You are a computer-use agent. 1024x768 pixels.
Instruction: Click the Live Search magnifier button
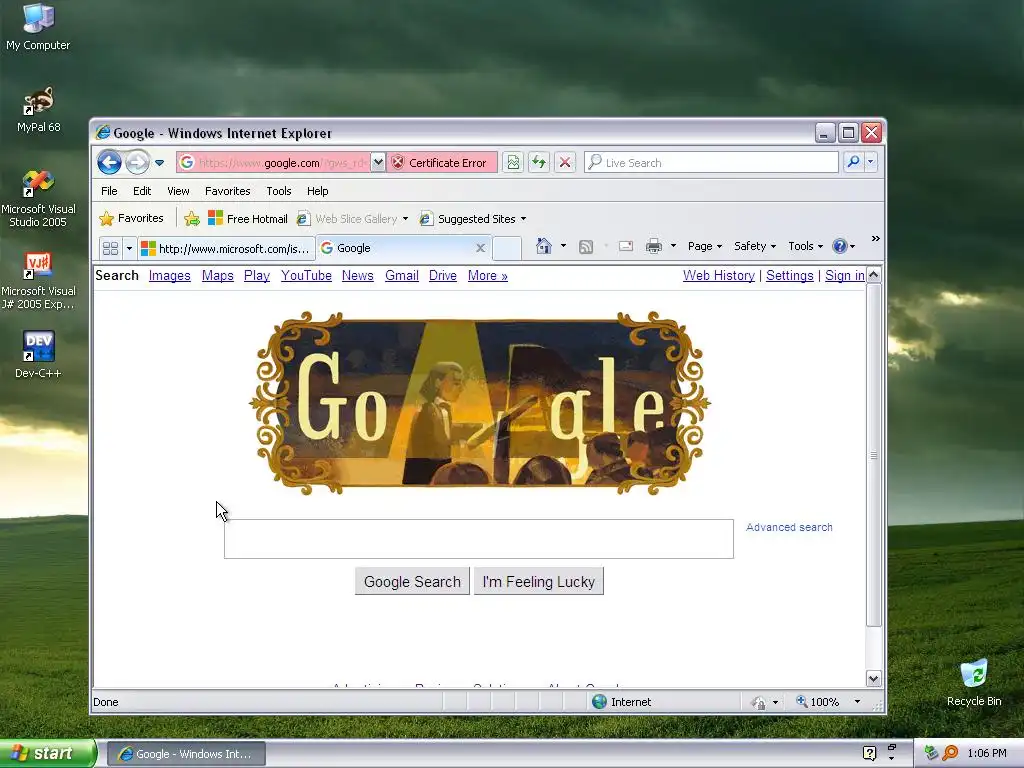point(853,162)
